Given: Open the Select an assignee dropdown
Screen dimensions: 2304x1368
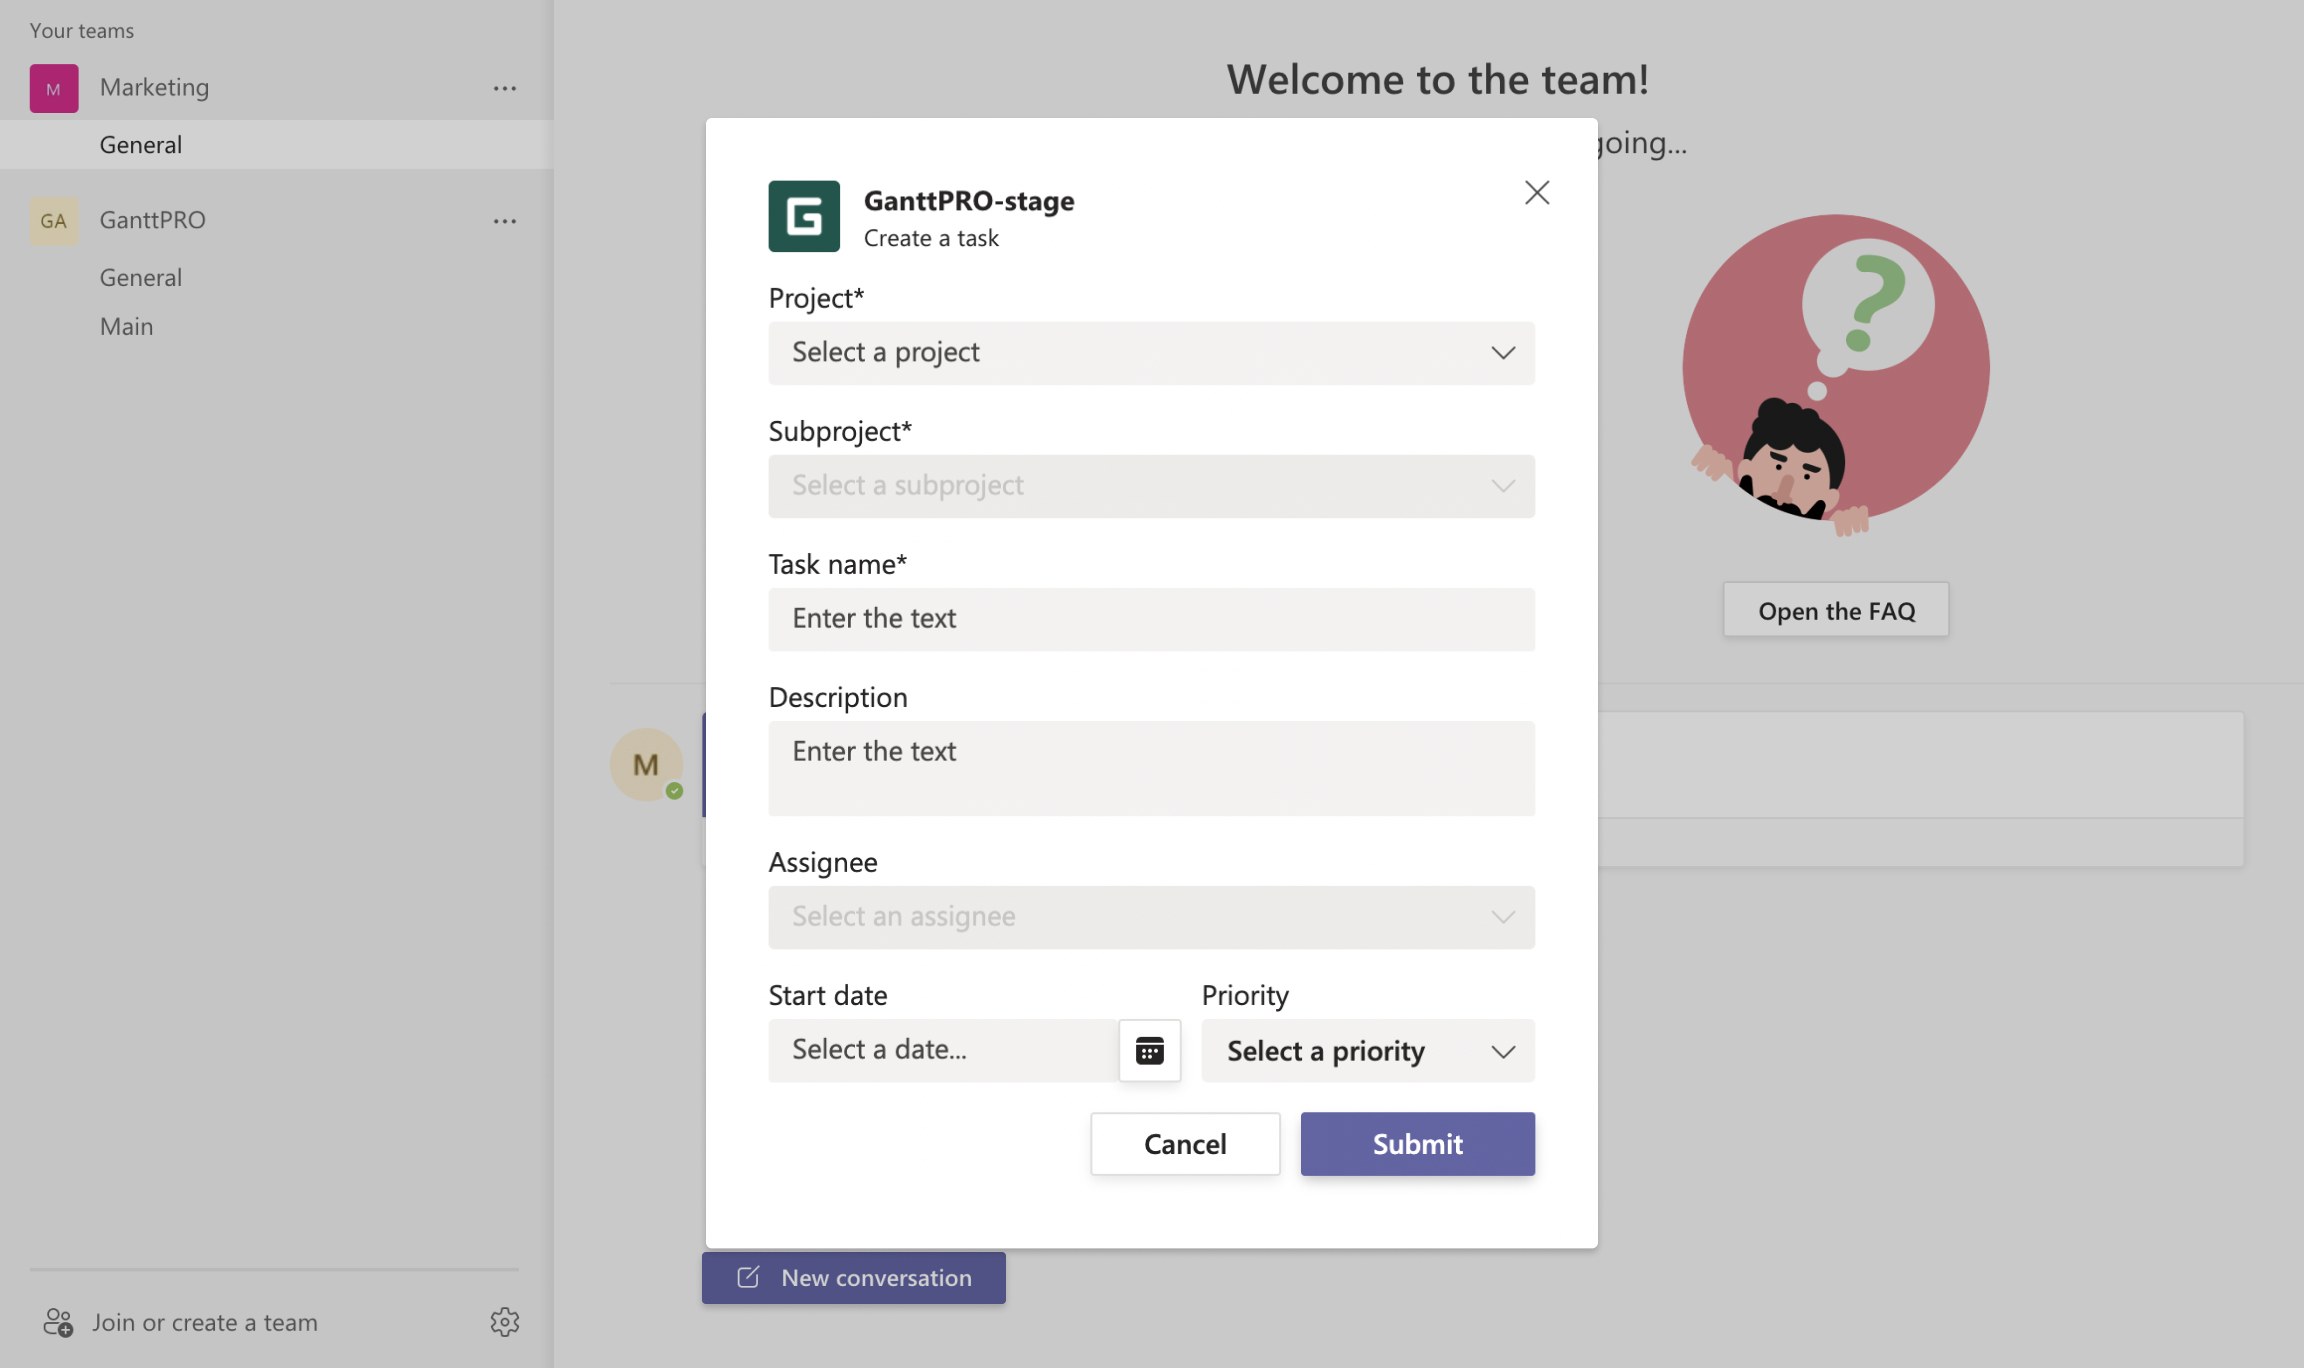Looking at the screenshot, I should pos(1150,916).
